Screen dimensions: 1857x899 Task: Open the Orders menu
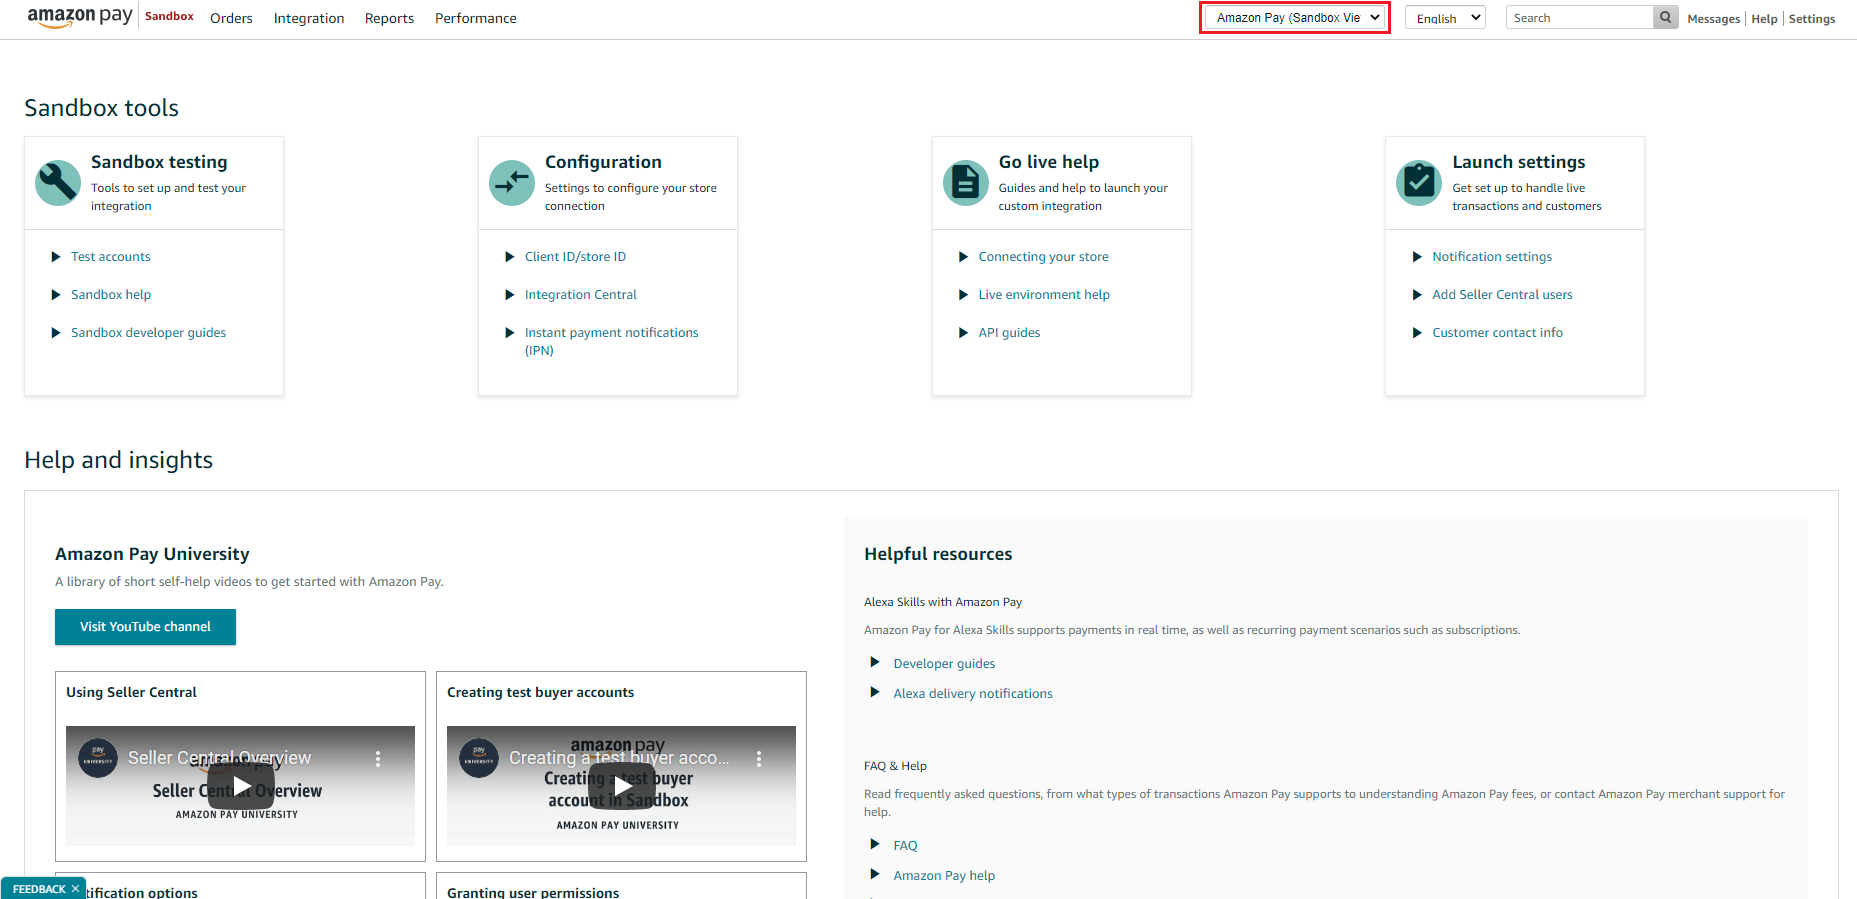point(231,19)
